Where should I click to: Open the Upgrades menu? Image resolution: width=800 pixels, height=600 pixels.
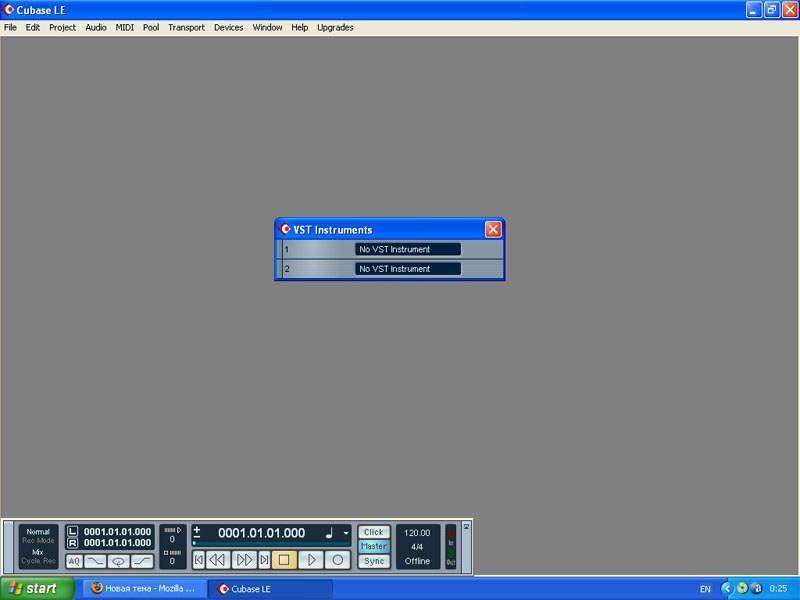(335, 28)
